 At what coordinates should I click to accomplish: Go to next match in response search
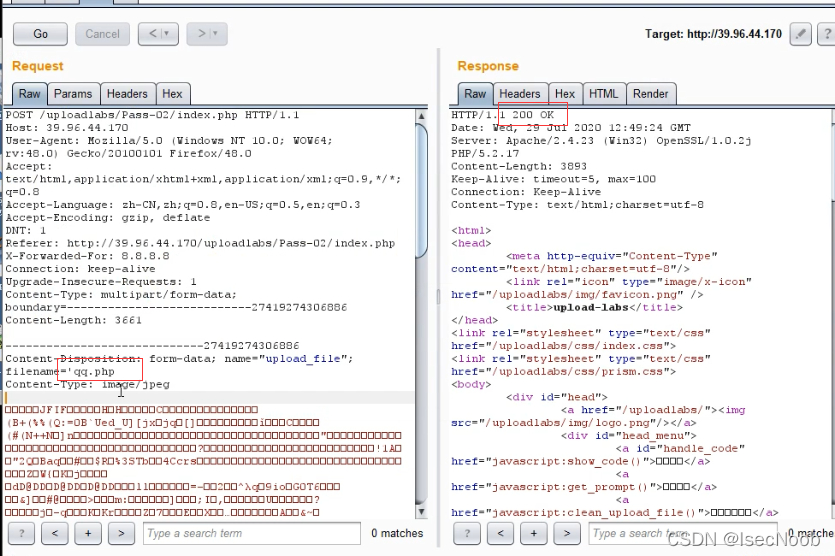click(x=567, y=533)
